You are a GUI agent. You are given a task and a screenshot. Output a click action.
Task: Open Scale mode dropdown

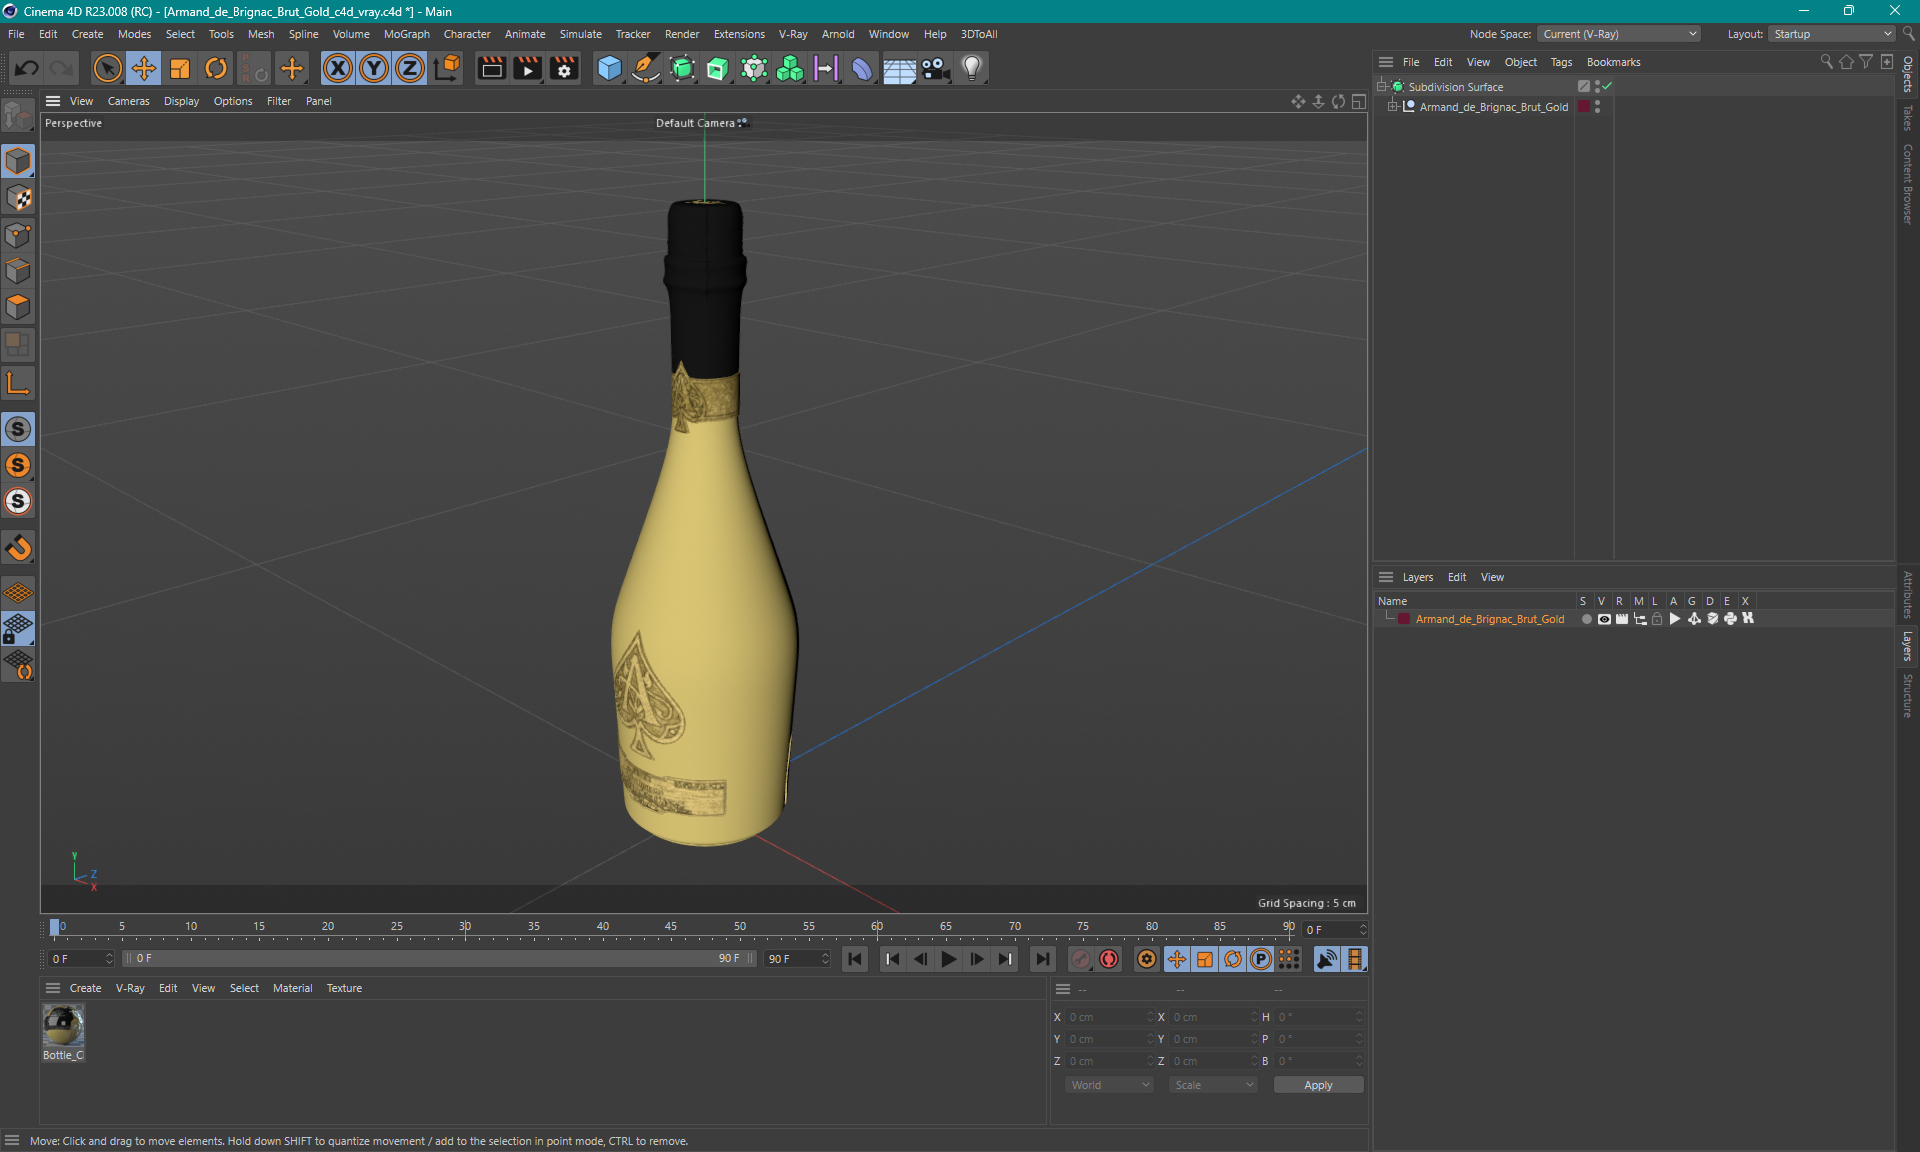pyautogui.click(x=1212, y=1085)
